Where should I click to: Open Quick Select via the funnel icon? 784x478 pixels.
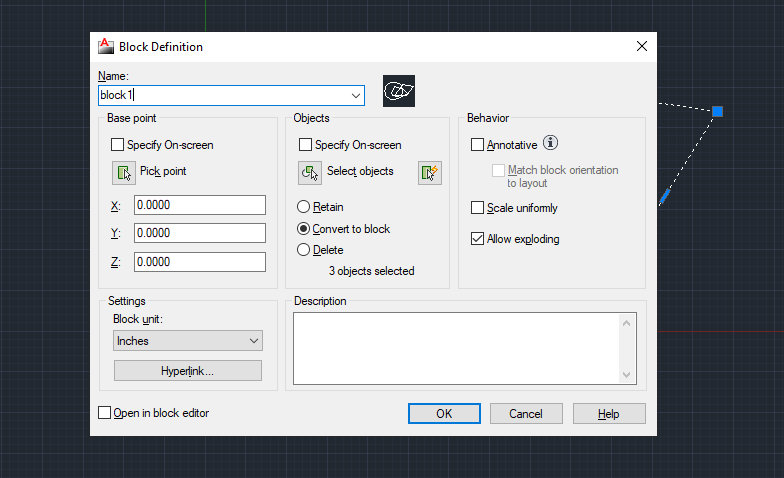[x=429, y=172]
